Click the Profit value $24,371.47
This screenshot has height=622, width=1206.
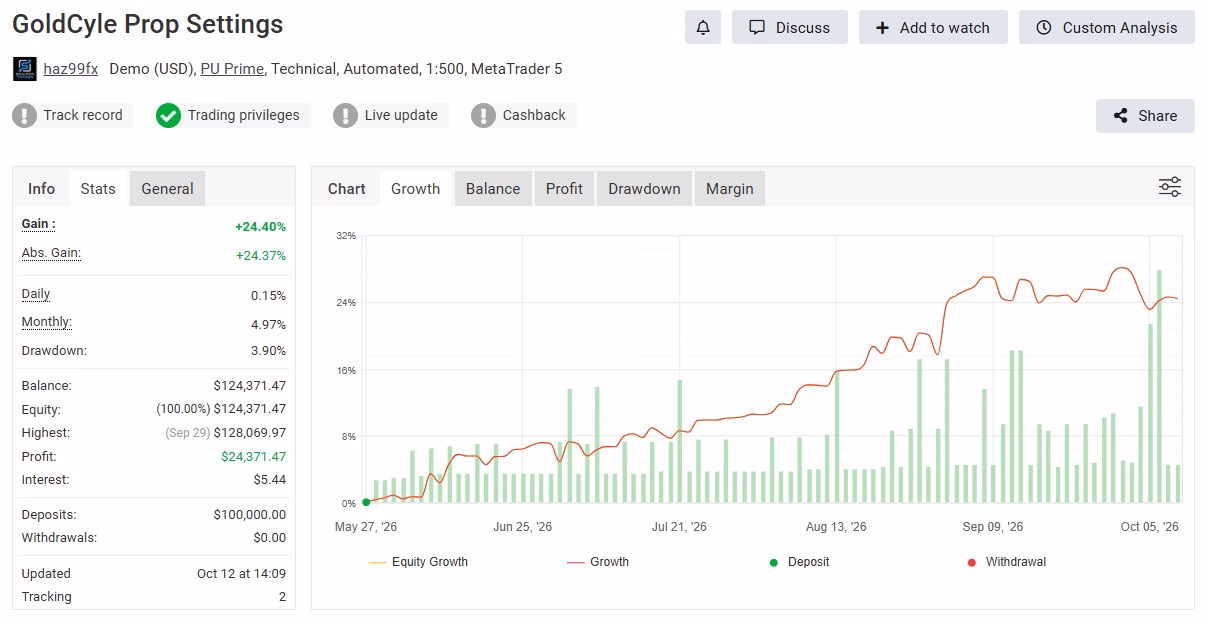coord(253,457)
